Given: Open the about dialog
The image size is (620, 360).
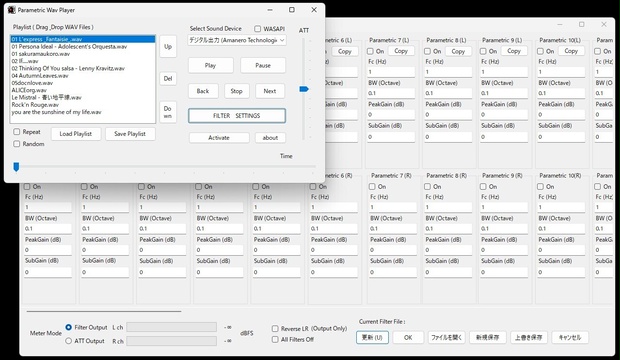Looking at the screenshot, I should point(270,138).
